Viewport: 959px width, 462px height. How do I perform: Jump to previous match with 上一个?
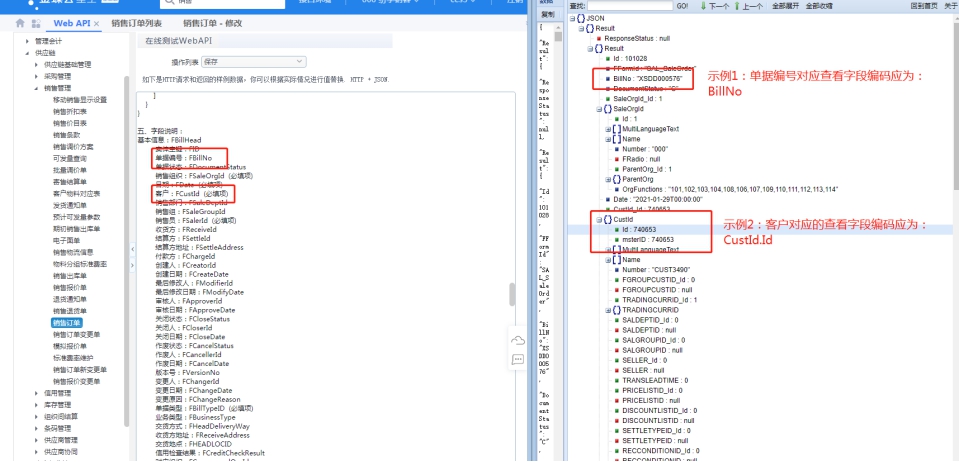(x=748, y=6)
